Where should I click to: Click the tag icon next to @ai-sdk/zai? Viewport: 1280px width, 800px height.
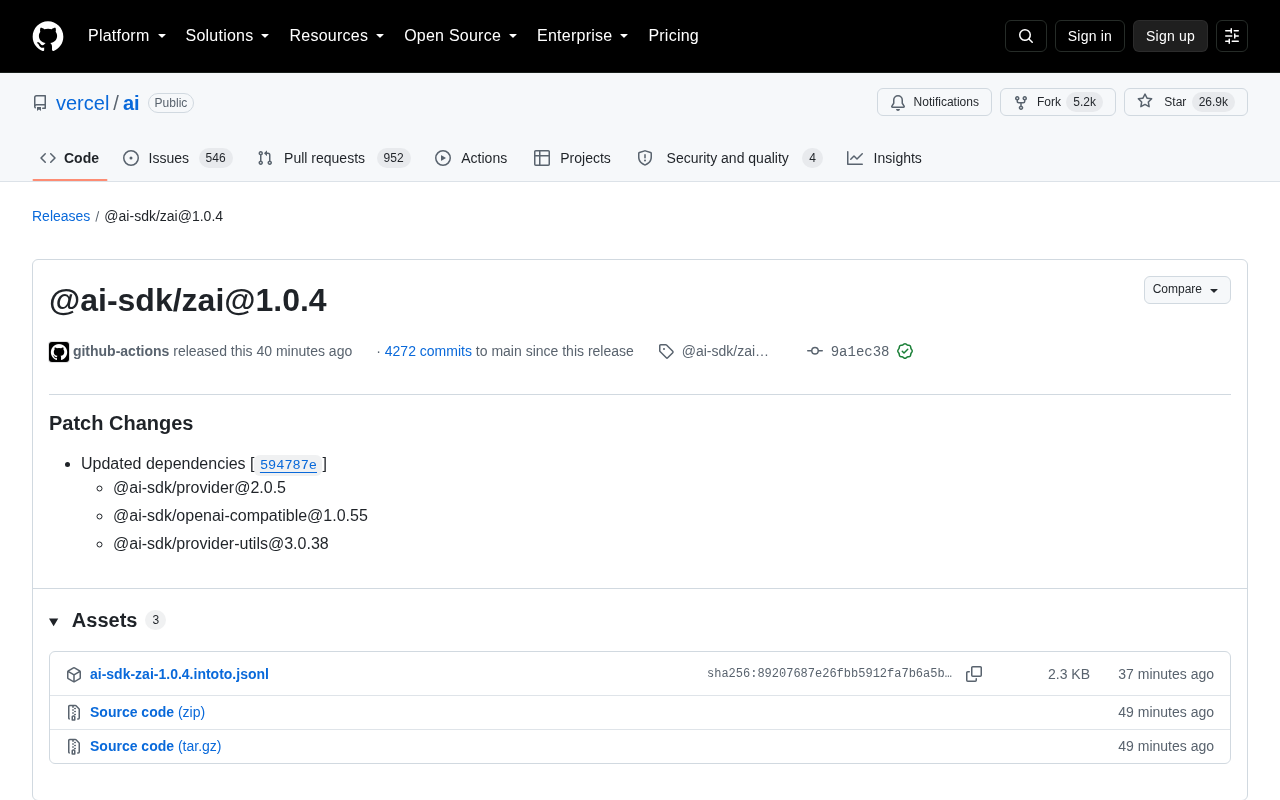click(666, 351)
